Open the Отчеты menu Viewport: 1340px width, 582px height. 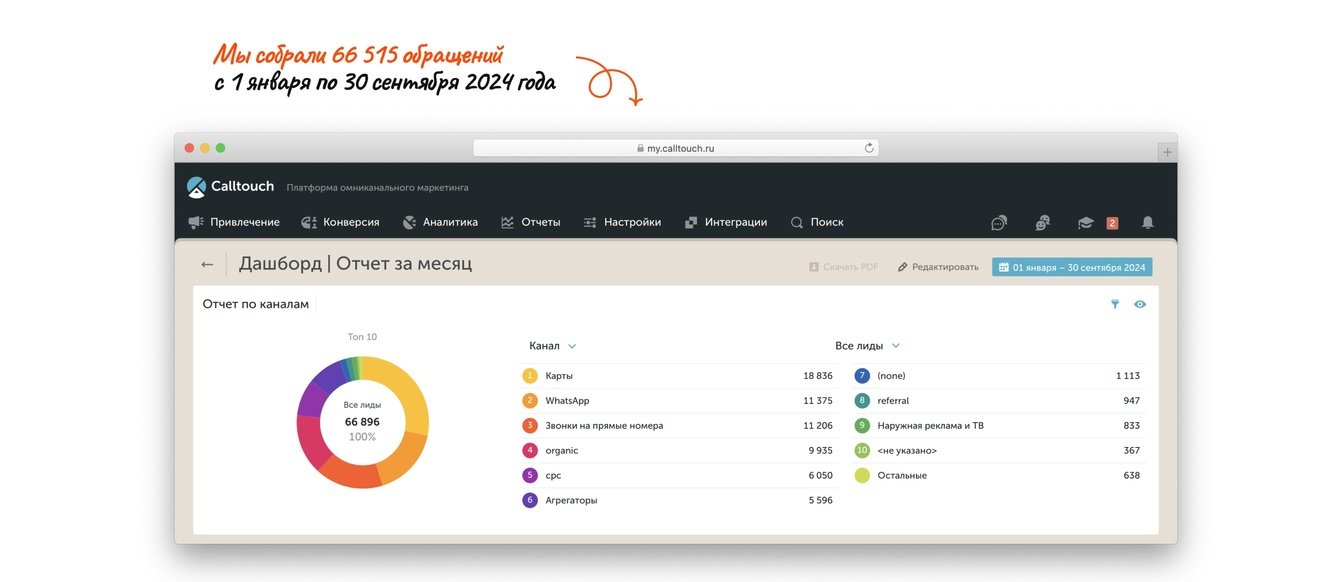[530, 222]
